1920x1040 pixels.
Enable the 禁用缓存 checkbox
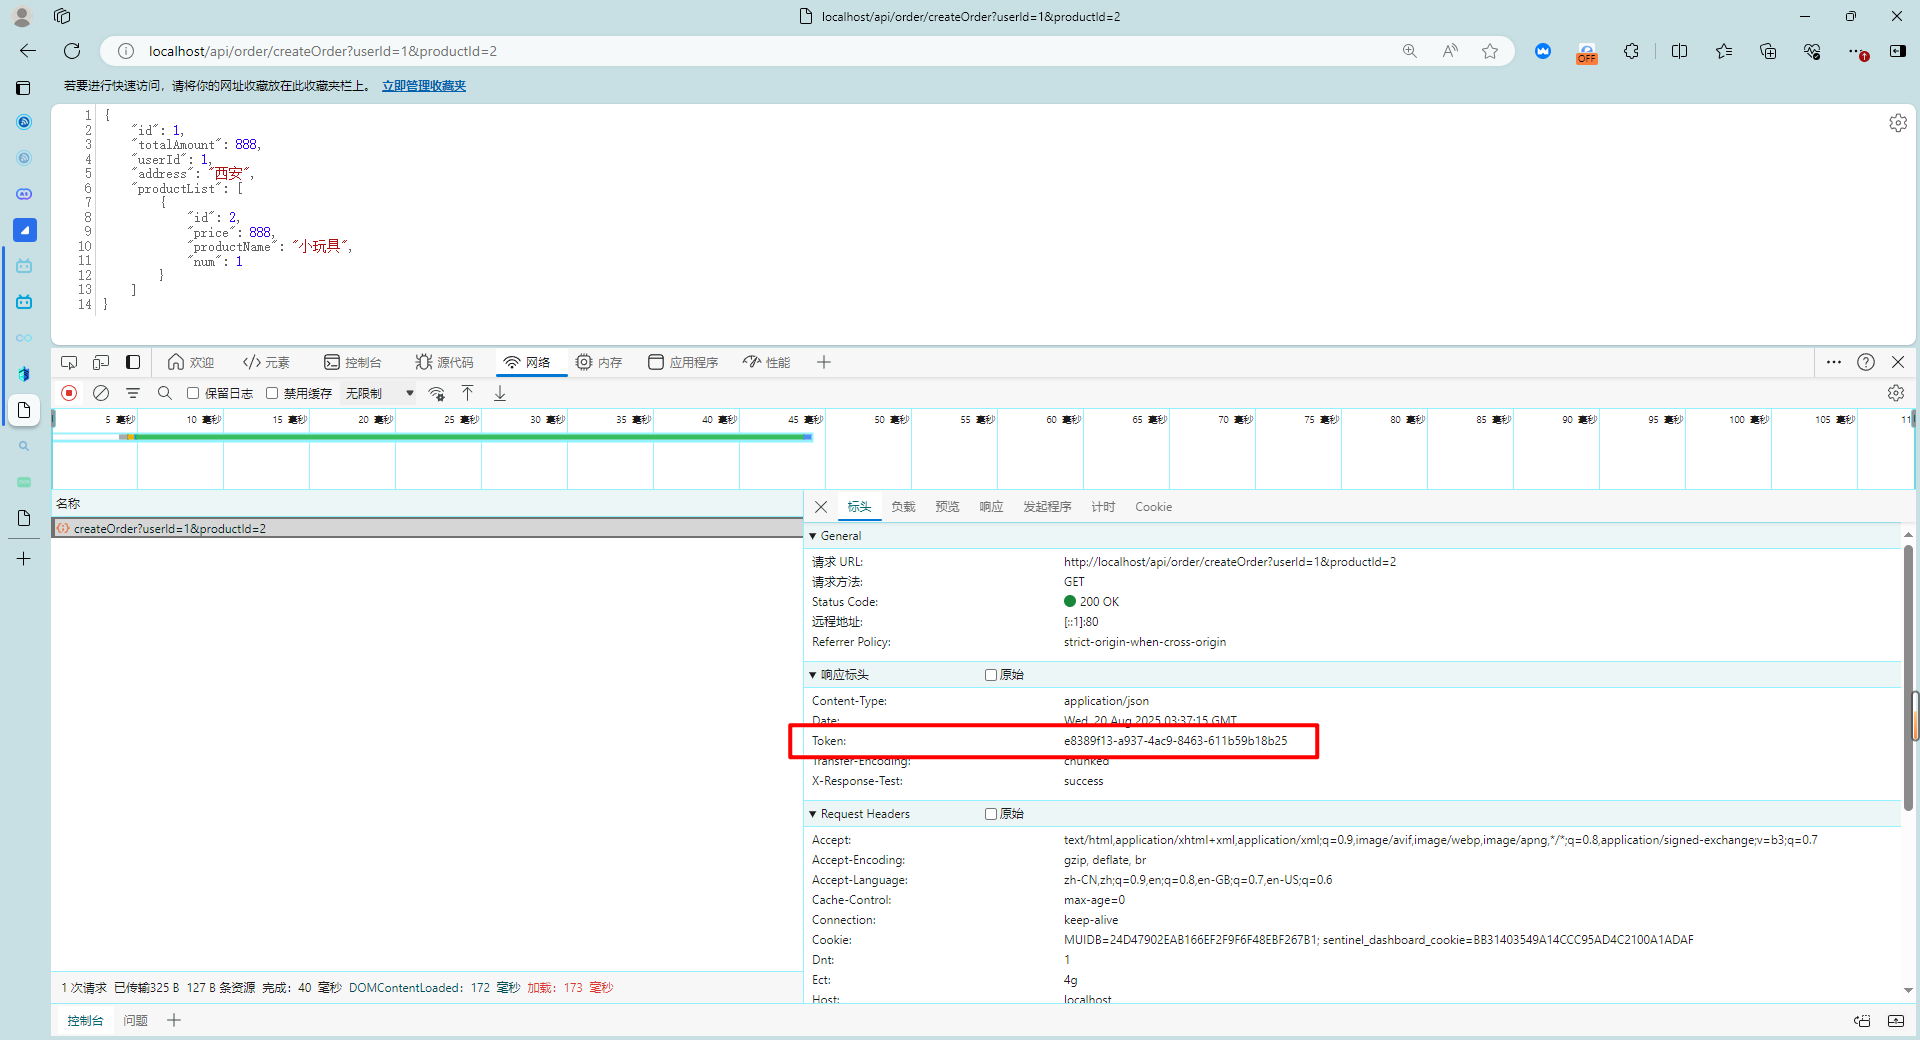pos(272,393)
